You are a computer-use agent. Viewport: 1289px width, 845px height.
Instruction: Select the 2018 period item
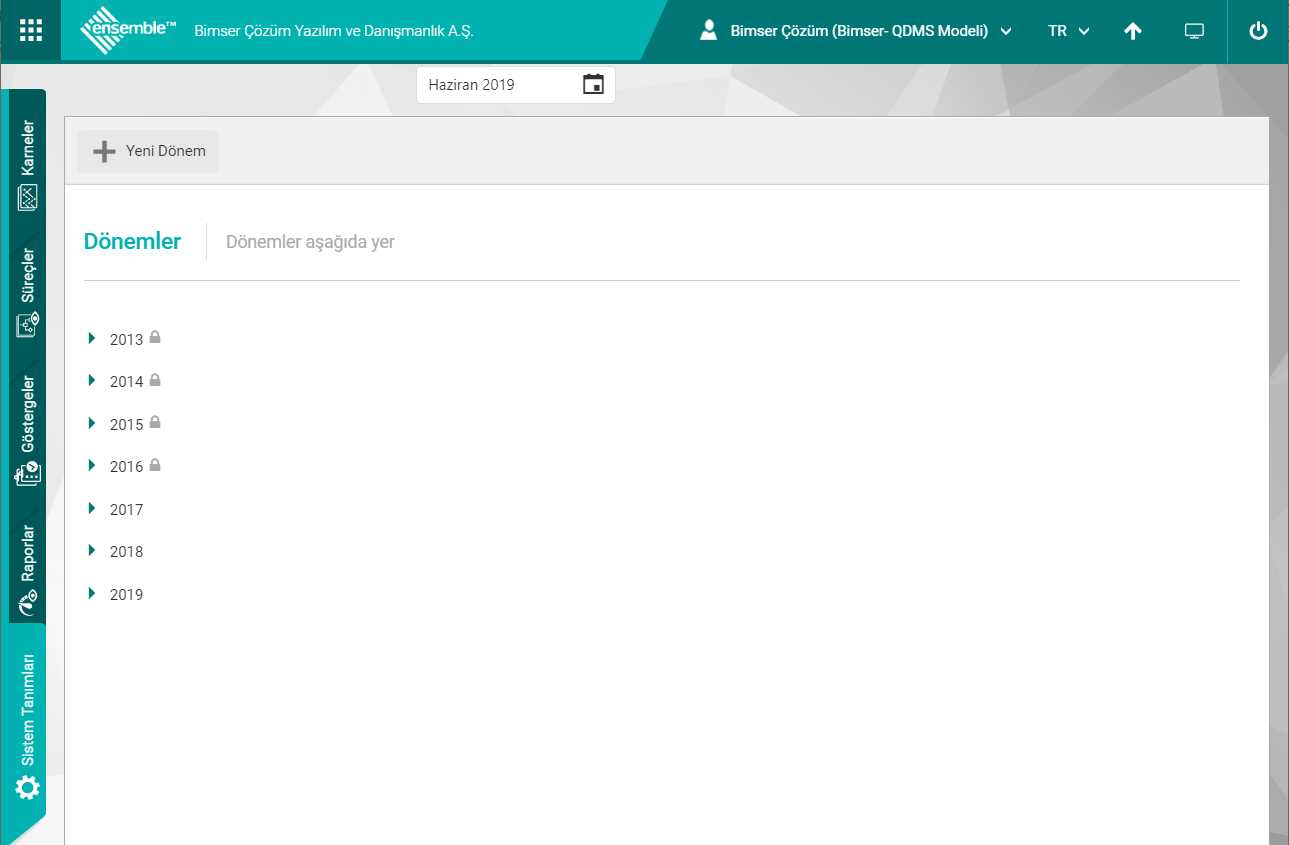[x=127, y=552]
